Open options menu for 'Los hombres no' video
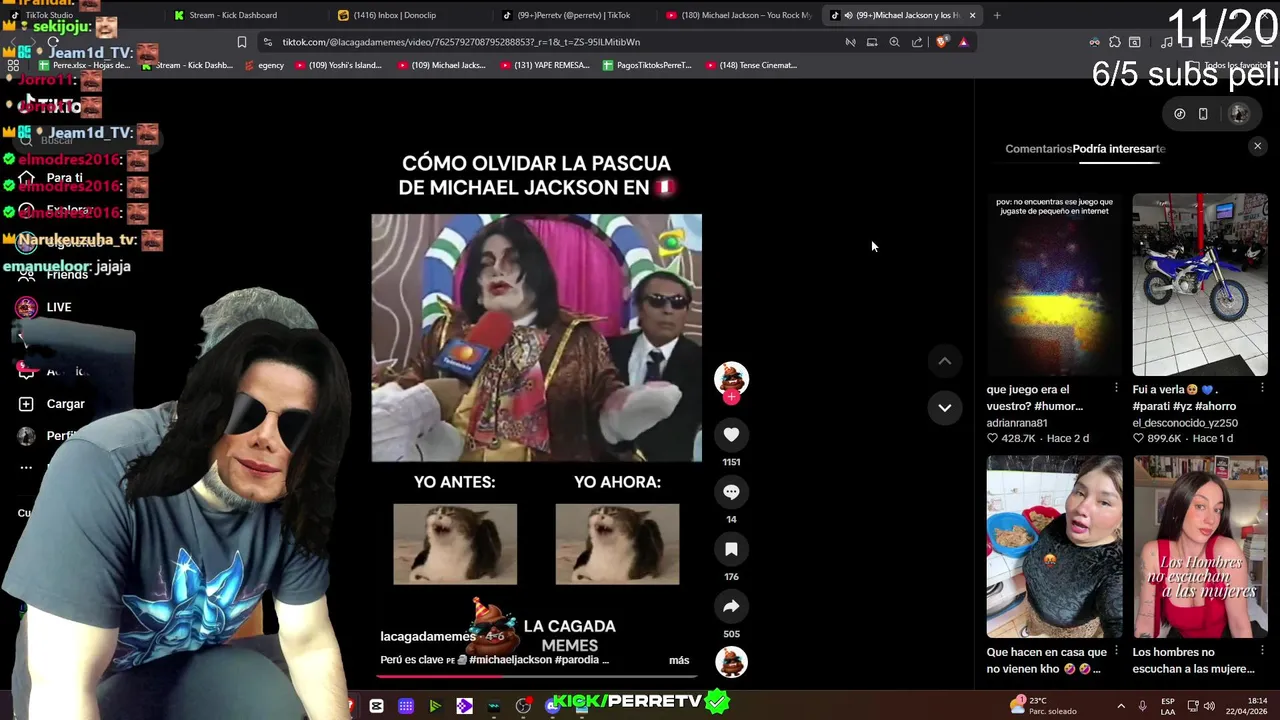Screen dimensions: 1280x720 [x=1262, y=650]
